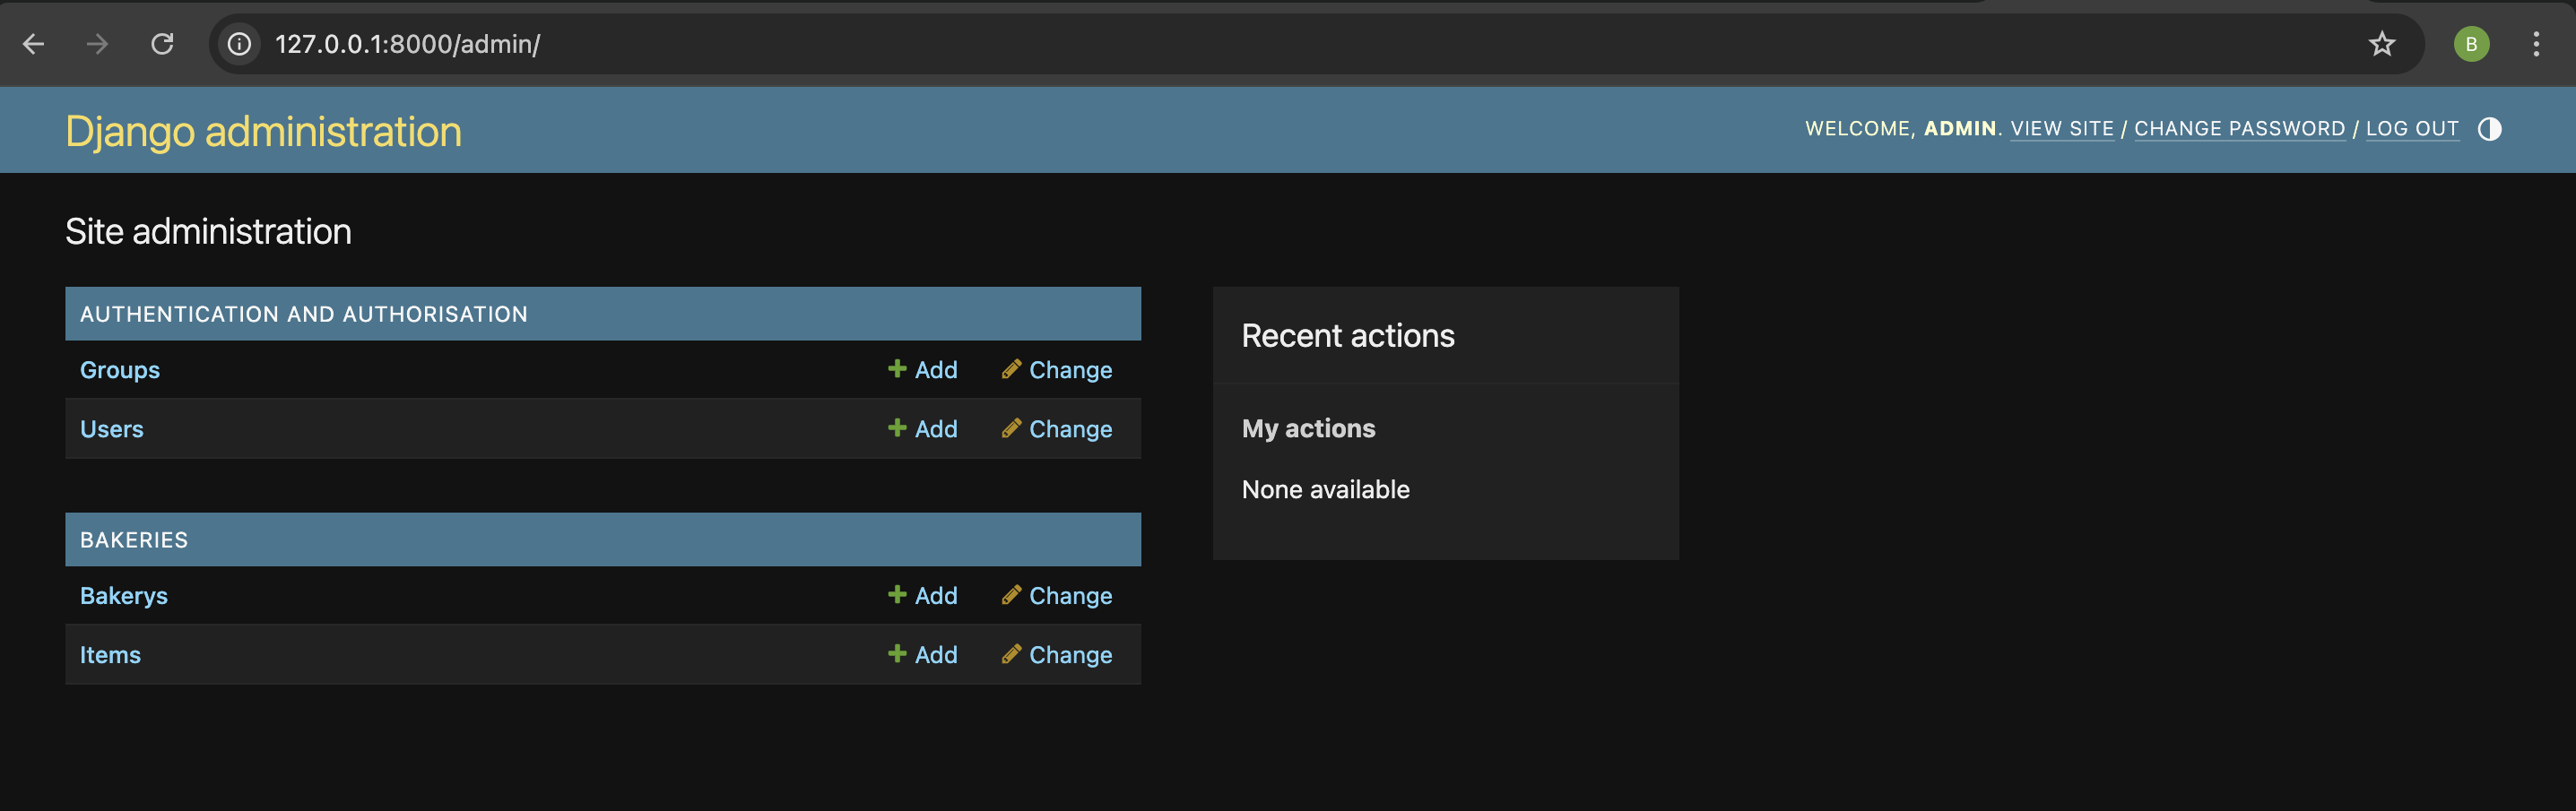This screenshot has height=811, width=2576.
Task: Open Change list for Bakerys
Action: pyautogui.click(x=1057, y=596)
